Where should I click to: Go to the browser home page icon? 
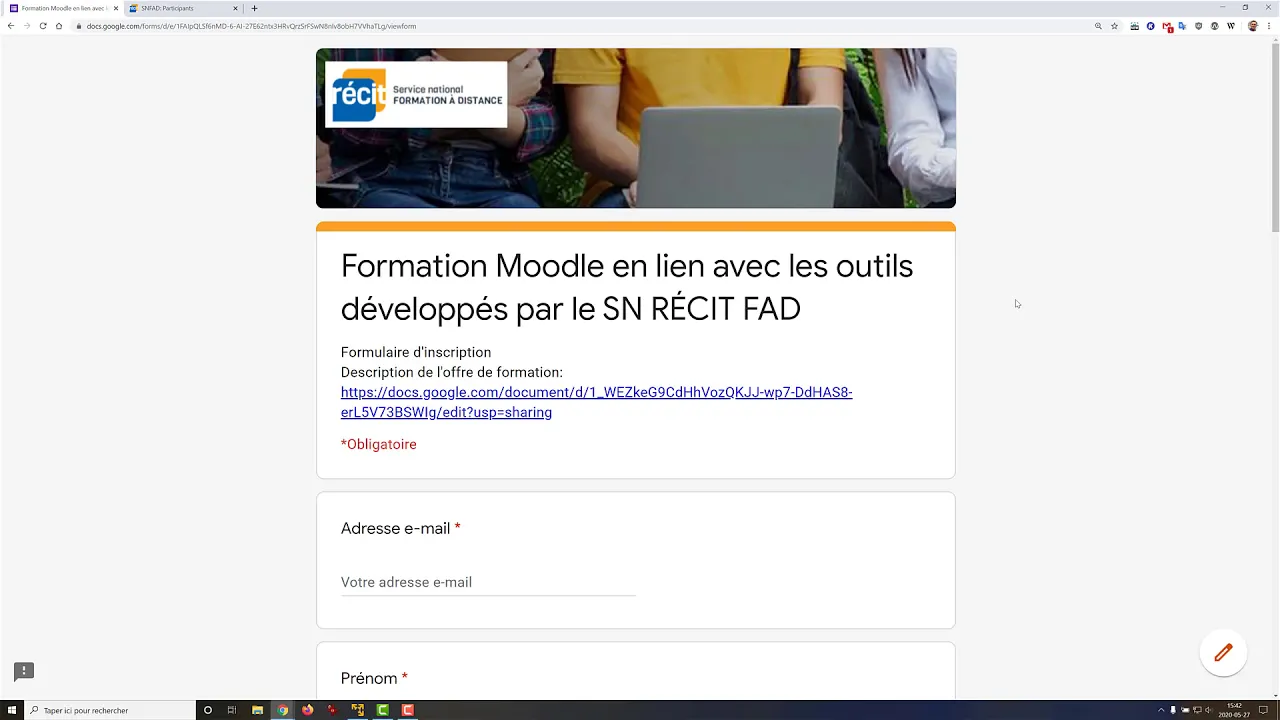click(59, 26)
